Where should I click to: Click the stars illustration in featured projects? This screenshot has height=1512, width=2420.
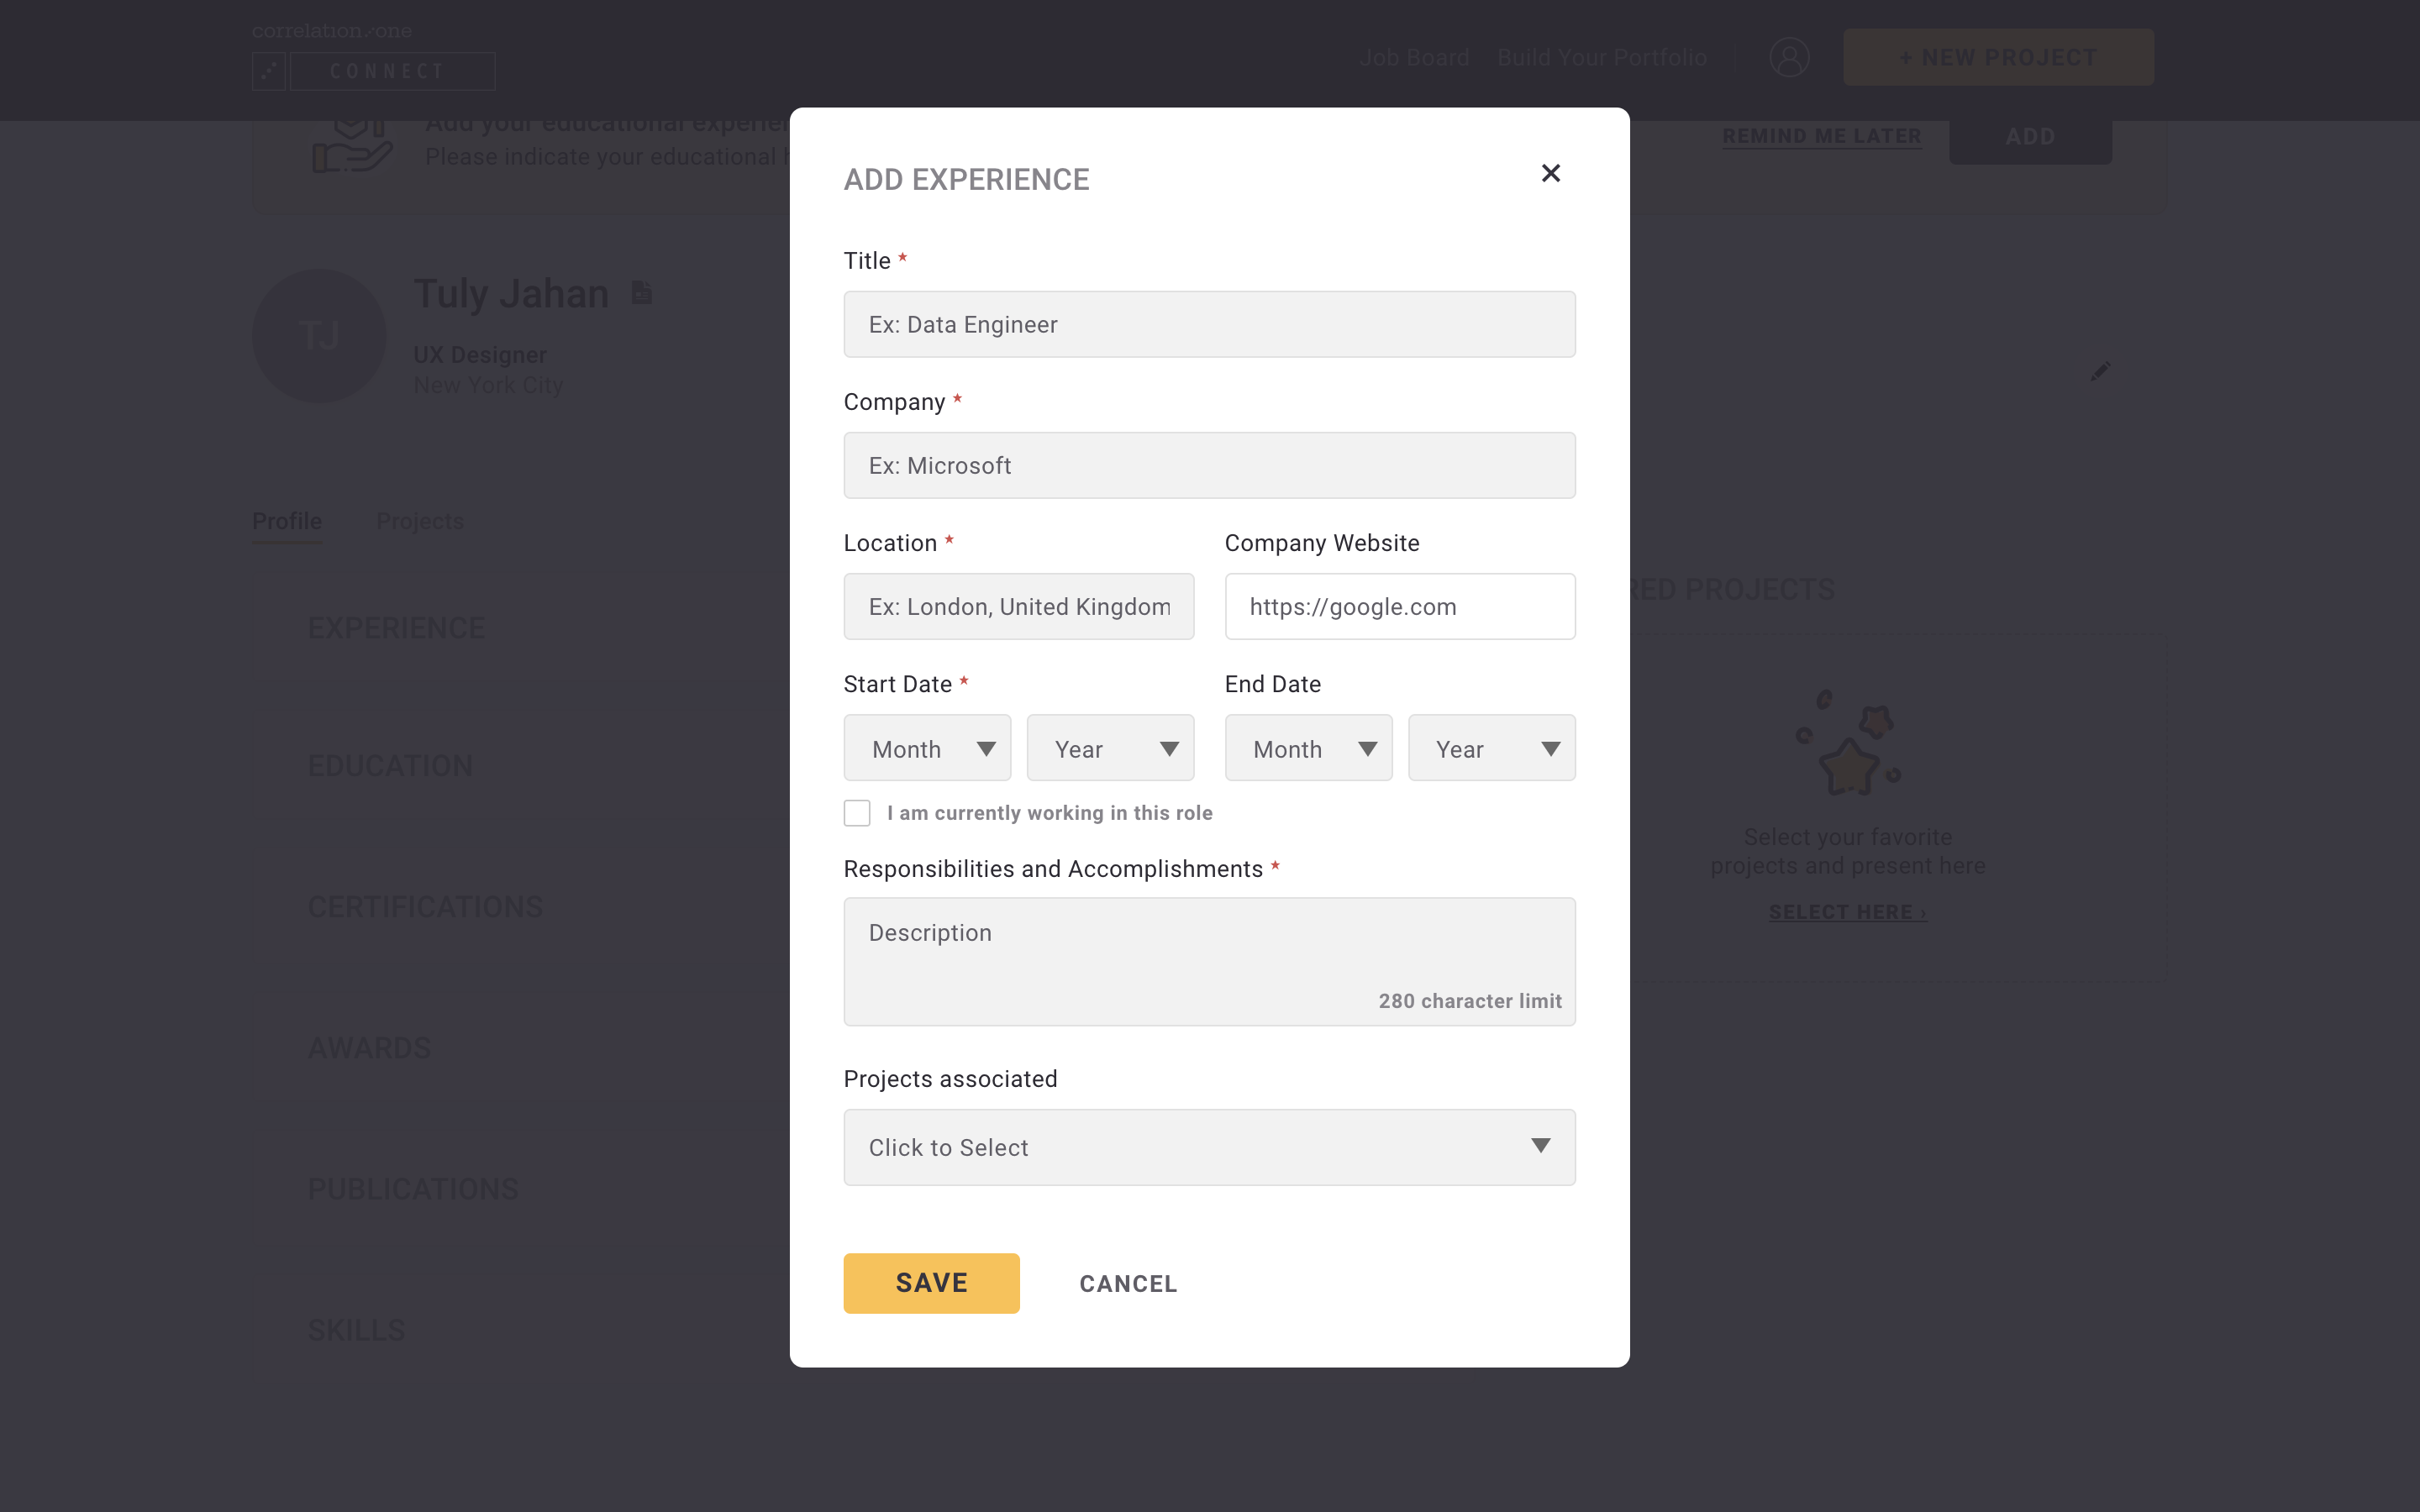tap(1848, 744)
